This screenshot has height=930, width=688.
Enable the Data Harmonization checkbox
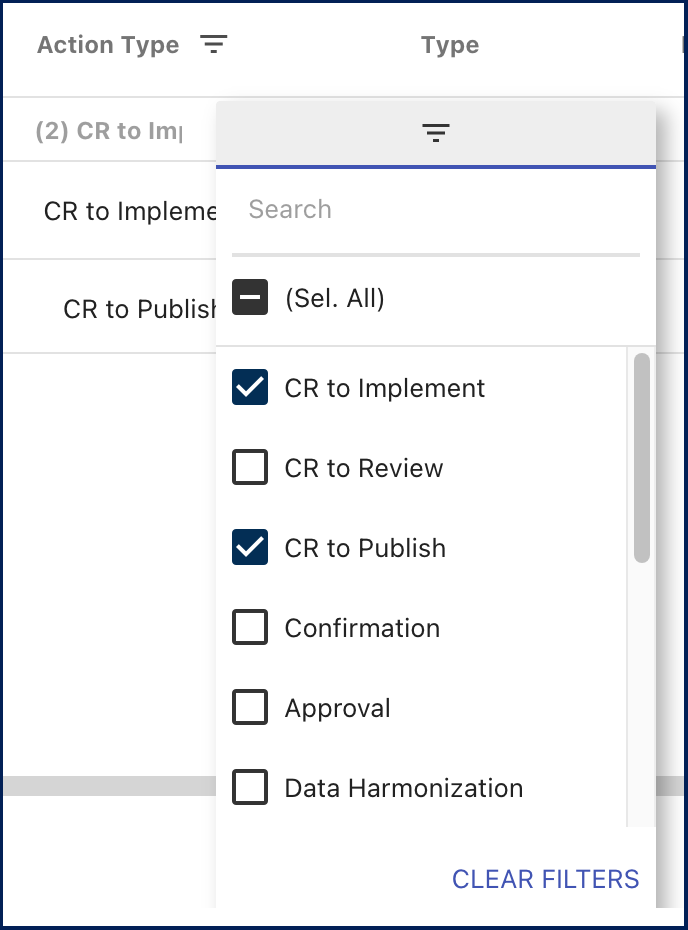250,788
